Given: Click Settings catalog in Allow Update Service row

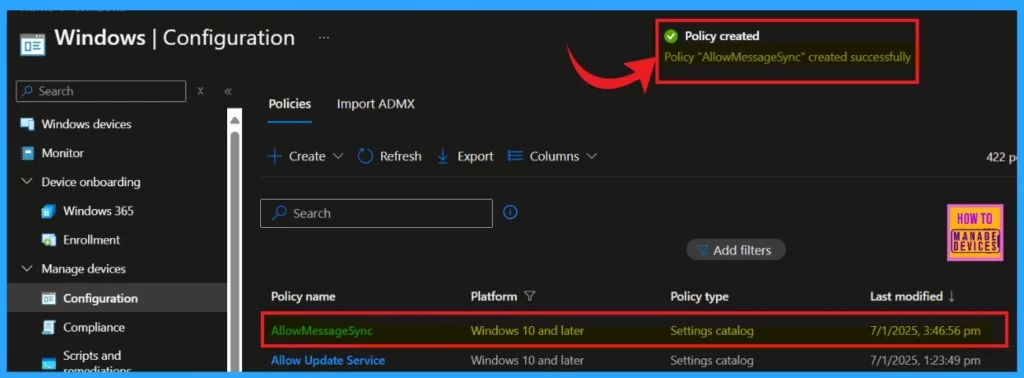Looking at the screenshot, I should (712, 360).
